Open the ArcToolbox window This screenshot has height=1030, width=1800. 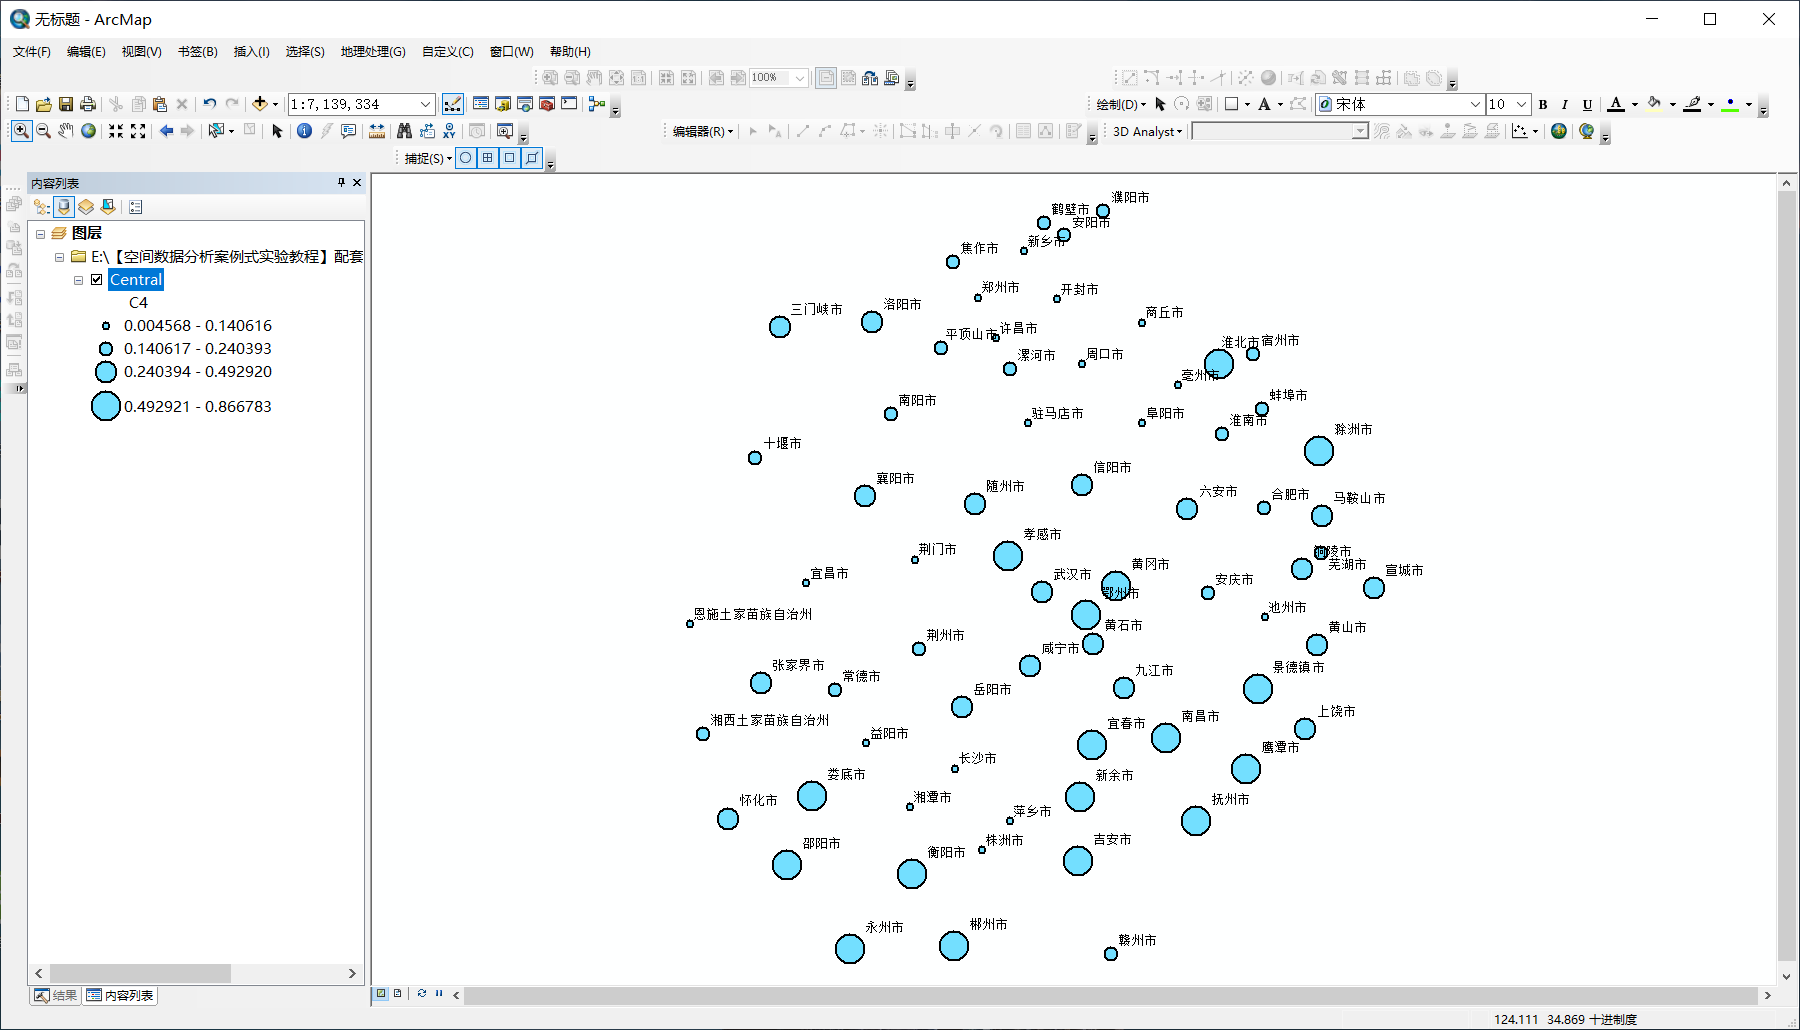coord(547,104)
